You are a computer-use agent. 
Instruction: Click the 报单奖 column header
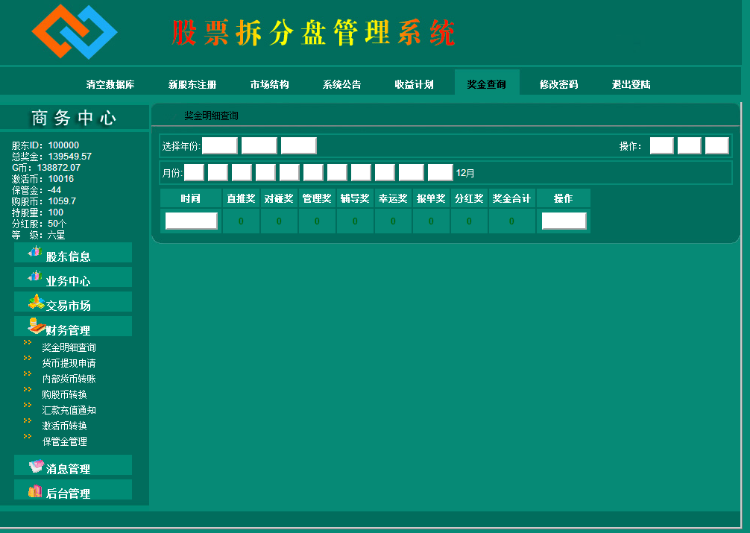coord(431,199)
